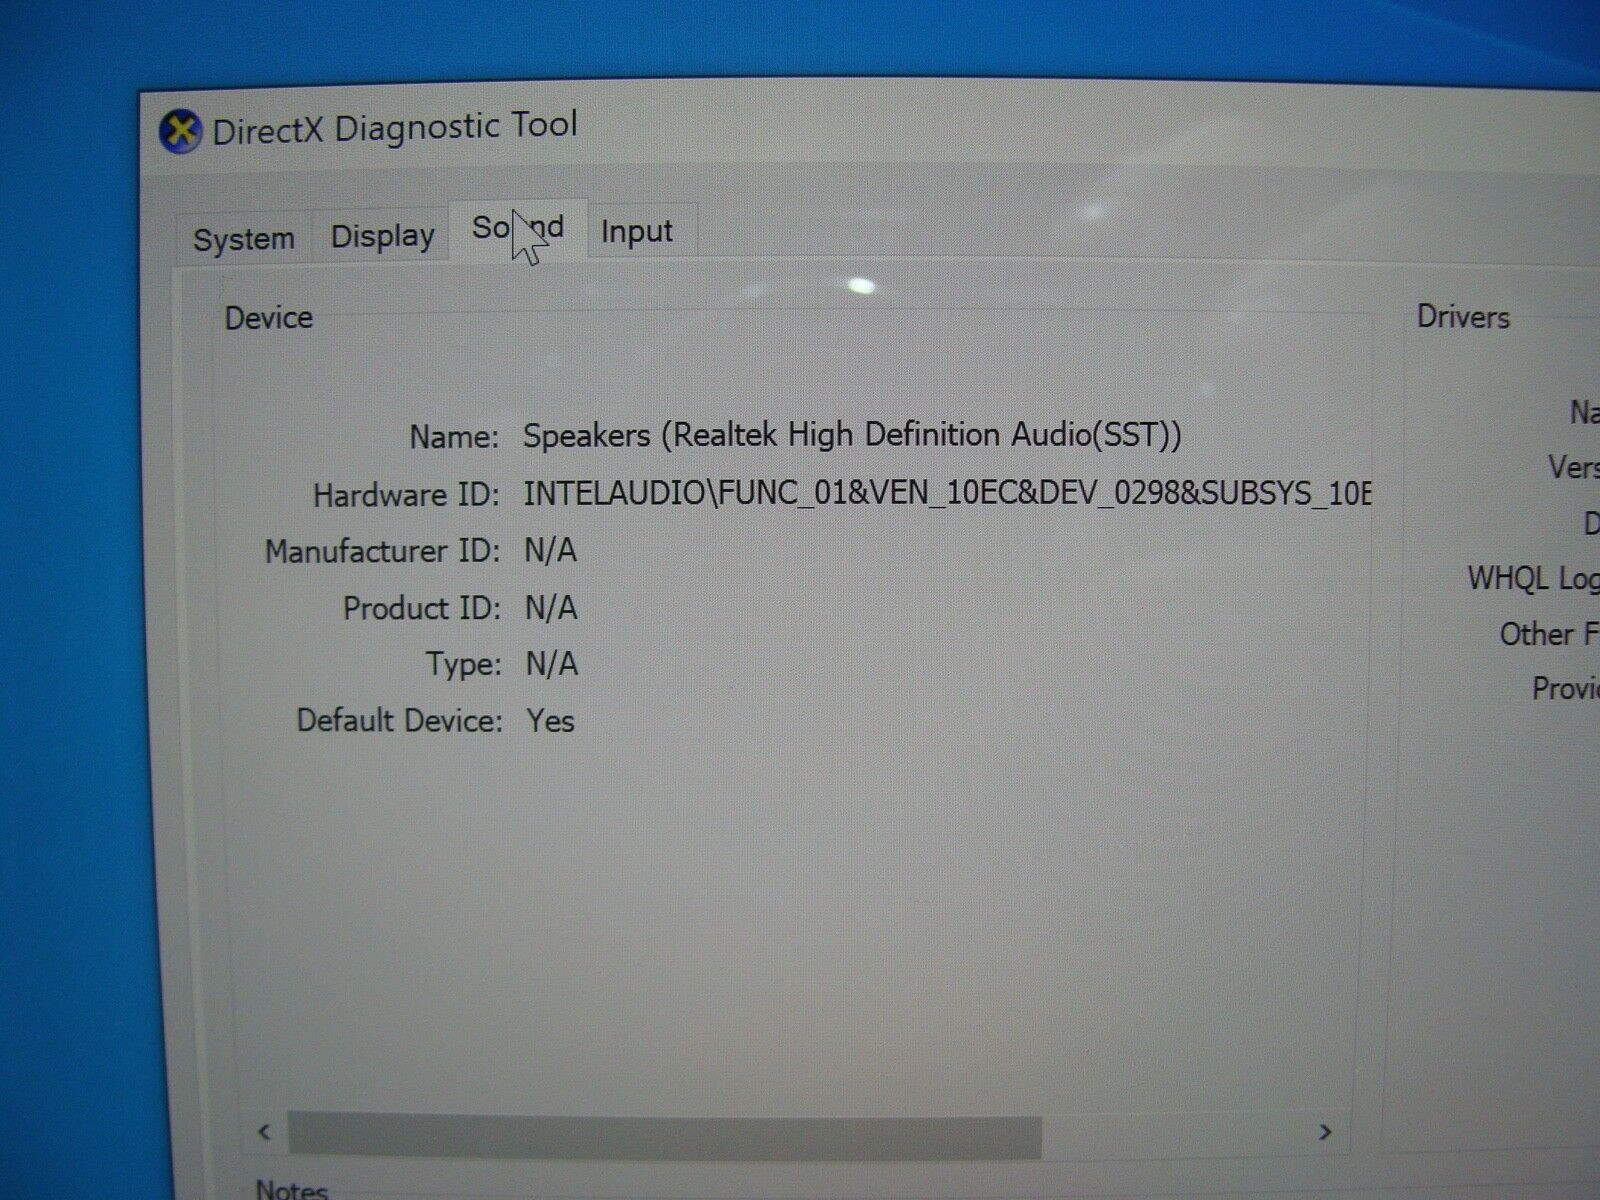Select the Sound tab
1600x1200 pixels.
tap(518, 229)
